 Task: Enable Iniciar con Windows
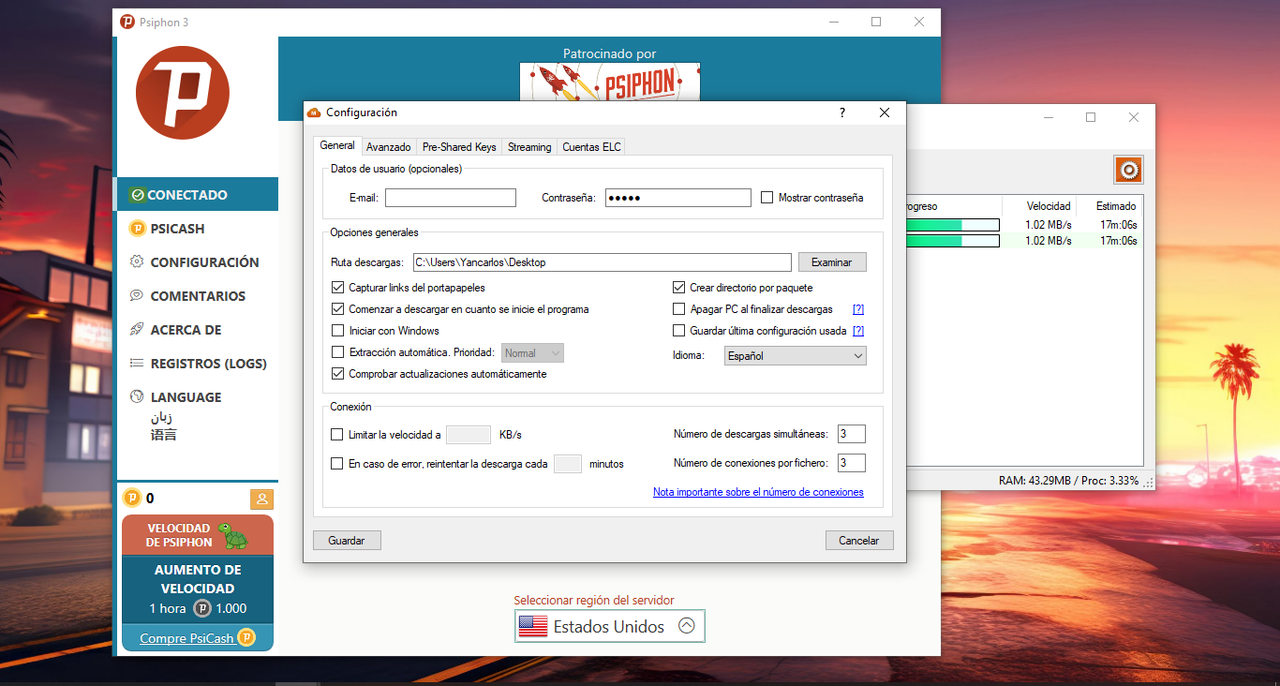pyautogui.click(x=337, y=331)
